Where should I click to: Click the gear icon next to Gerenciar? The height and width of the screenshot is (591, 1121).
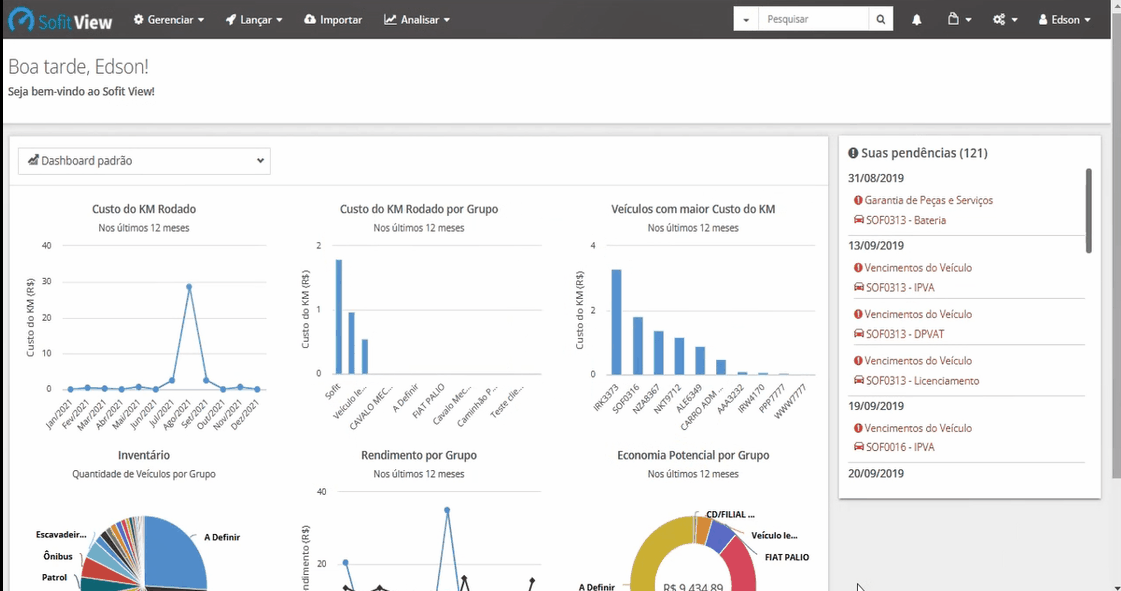(x=139, y=19)
